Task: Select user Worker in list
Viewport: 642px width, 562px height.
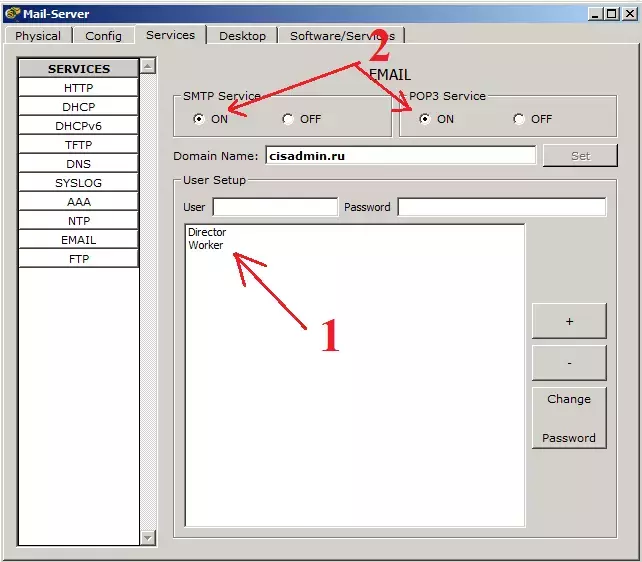Action: click(206, 245)
